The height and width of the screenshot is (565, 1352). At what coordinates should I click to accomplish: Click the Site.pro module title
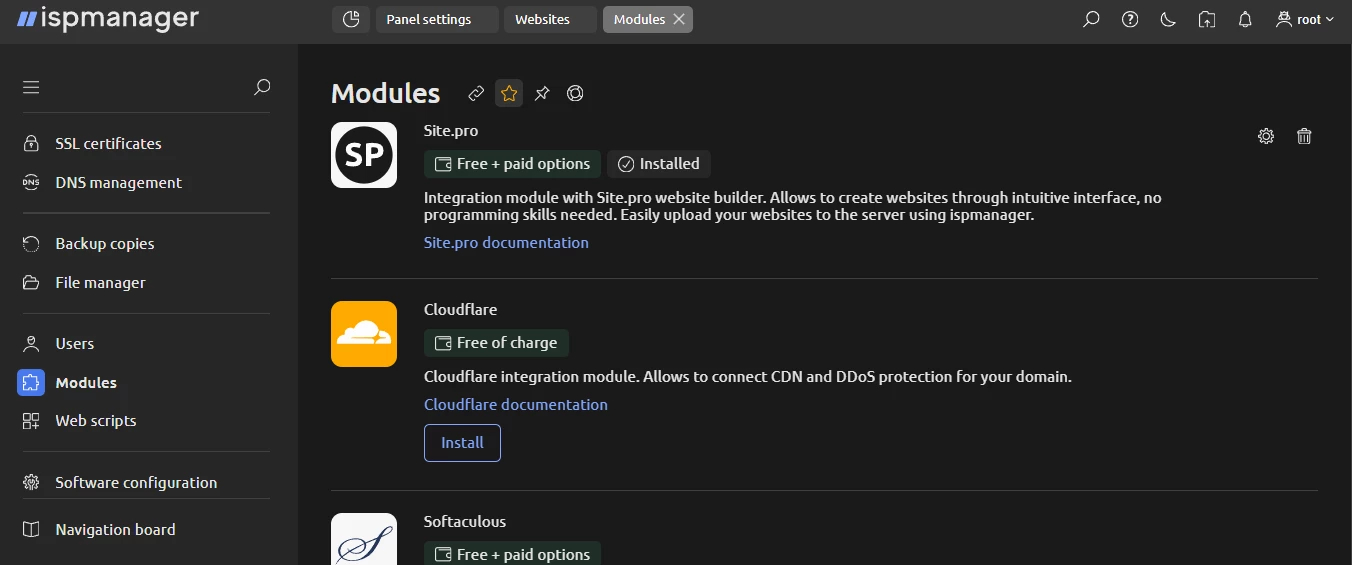(x=451, y=130)
